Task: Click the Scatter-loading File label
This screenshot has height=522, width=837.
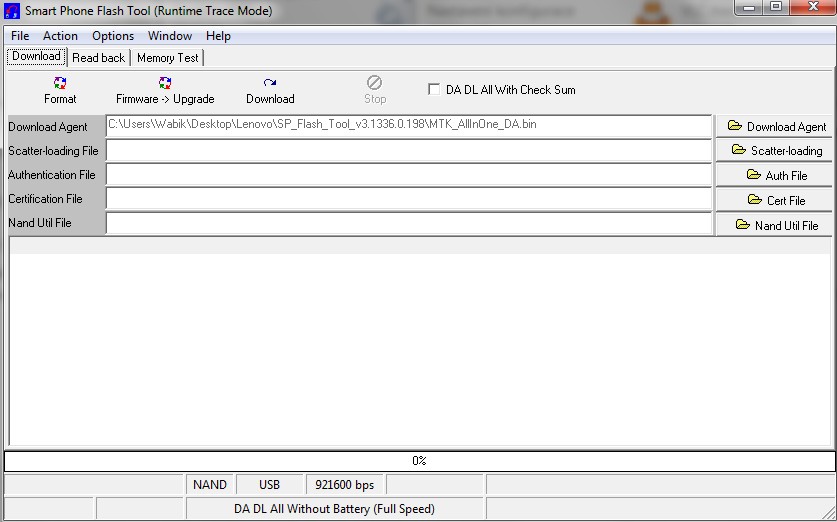Action: (x=53, y=151)
